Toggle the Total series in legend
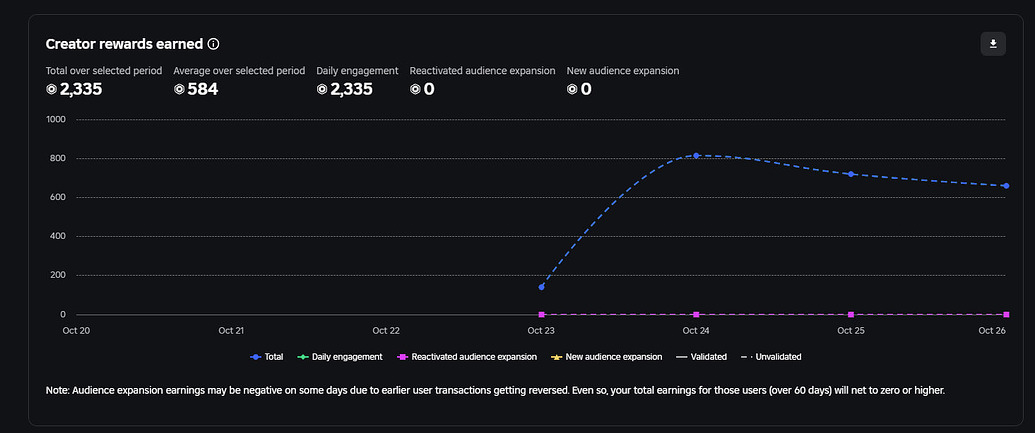Image resolution: width=1035 pixels, height=433 pixels. click(x=267, y=356)
